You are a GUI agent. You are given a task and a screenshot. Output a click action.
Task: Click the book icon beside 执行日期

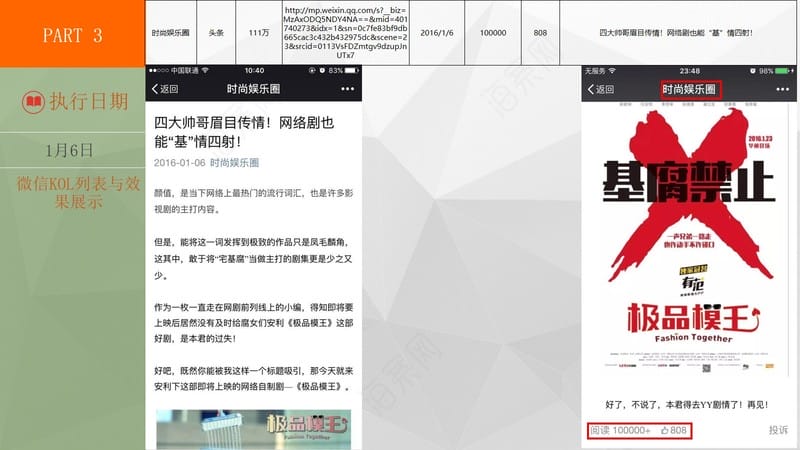click(33, 102)
